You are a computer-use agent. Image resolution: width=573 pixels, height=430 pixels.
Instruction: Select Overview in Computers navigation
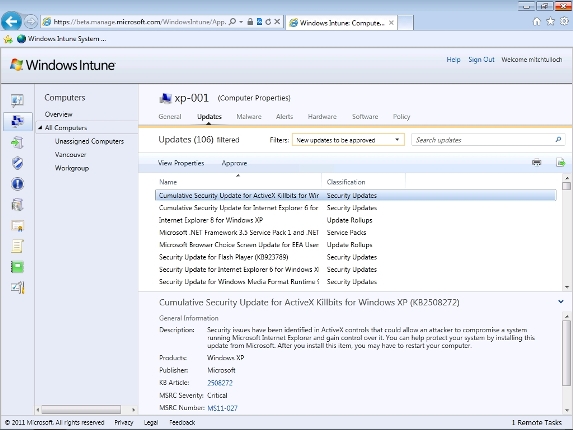click(58, 114)
